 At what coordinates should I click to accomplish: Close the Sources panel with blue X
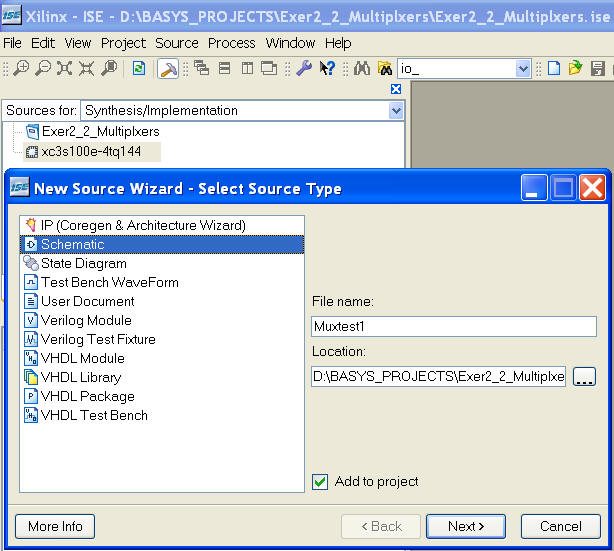[x=396, y=89]
